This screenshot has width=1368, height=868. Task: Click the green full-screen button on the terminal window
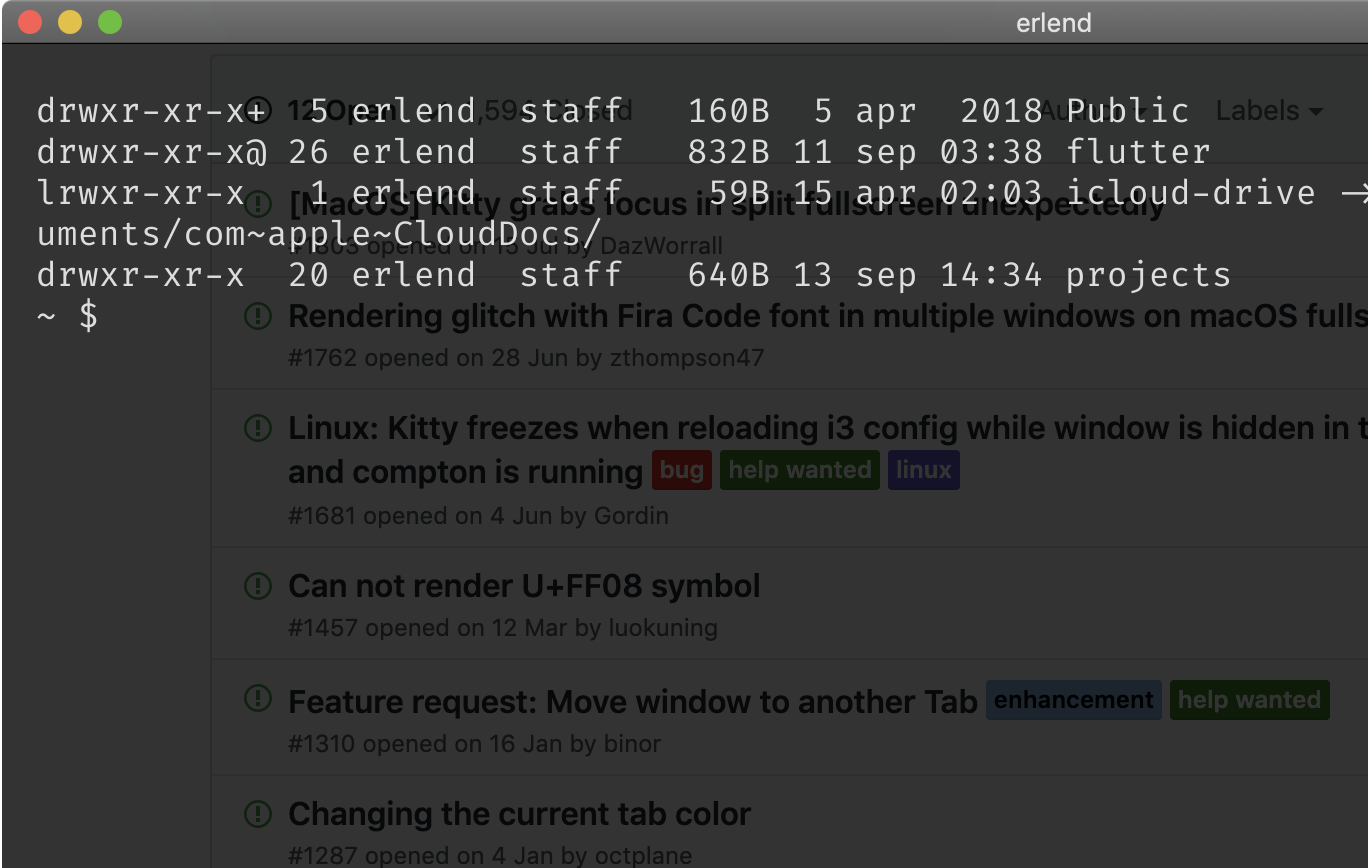click(x=110, y=21)
